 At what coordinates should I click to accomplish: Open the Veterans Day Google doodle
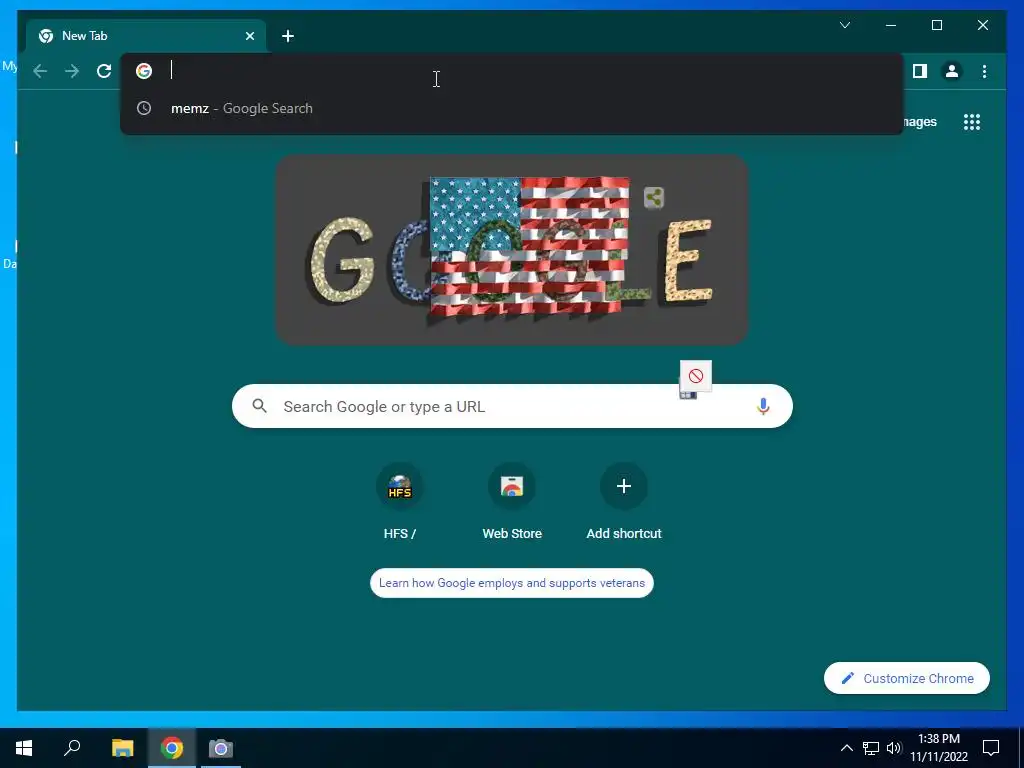point(511,250)
